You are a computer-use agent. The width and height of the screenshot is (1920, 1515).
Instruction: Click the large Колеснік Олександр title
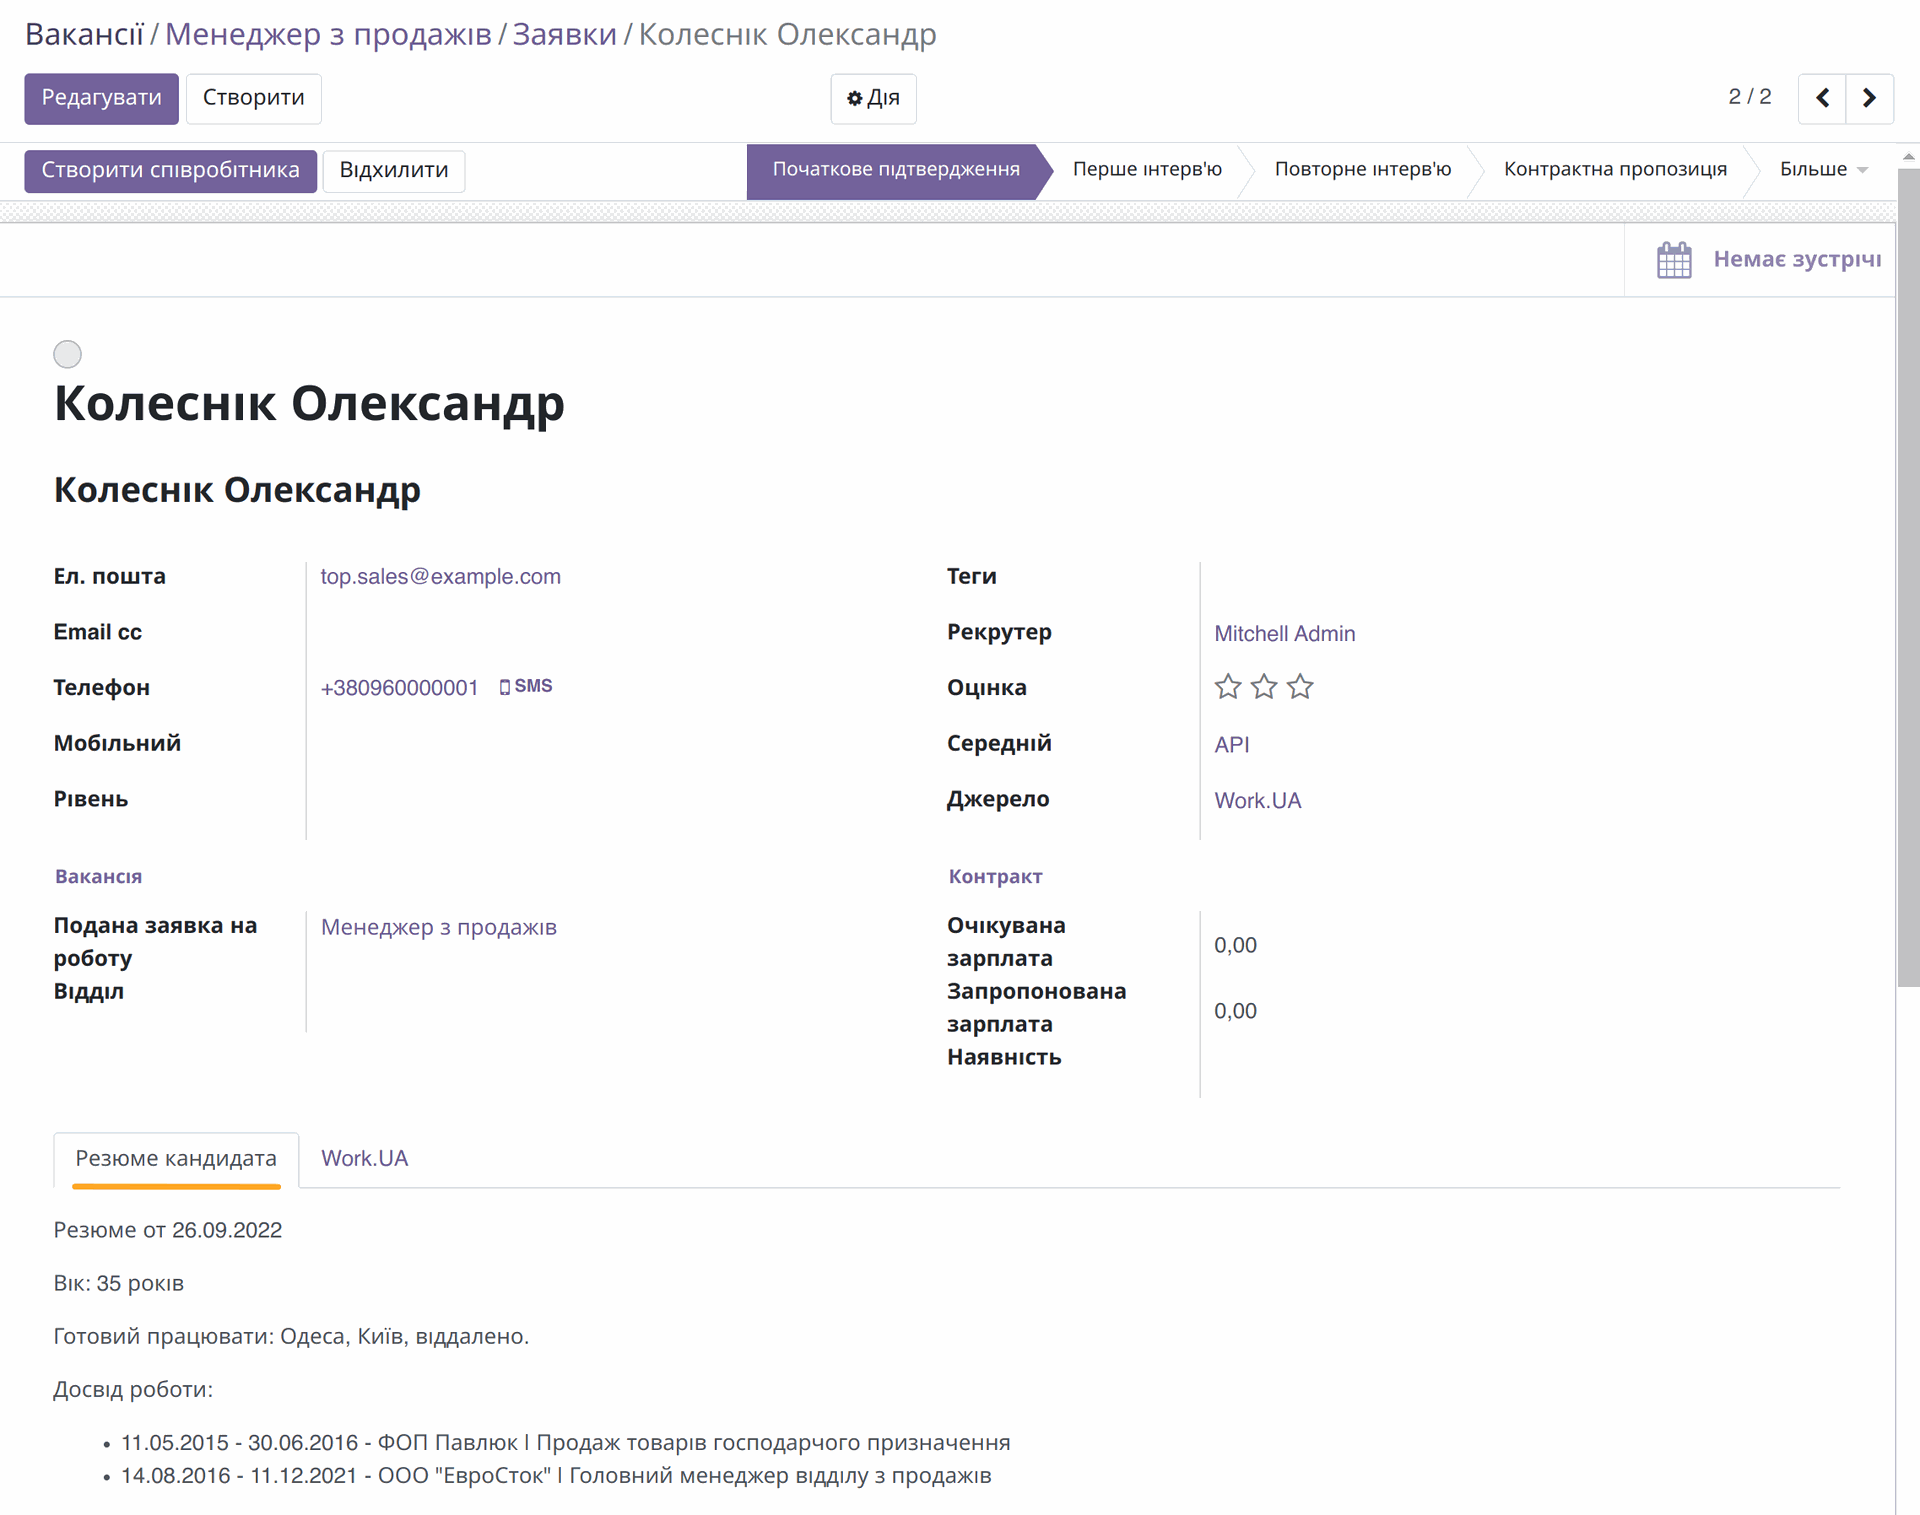[x=309, y=404]
